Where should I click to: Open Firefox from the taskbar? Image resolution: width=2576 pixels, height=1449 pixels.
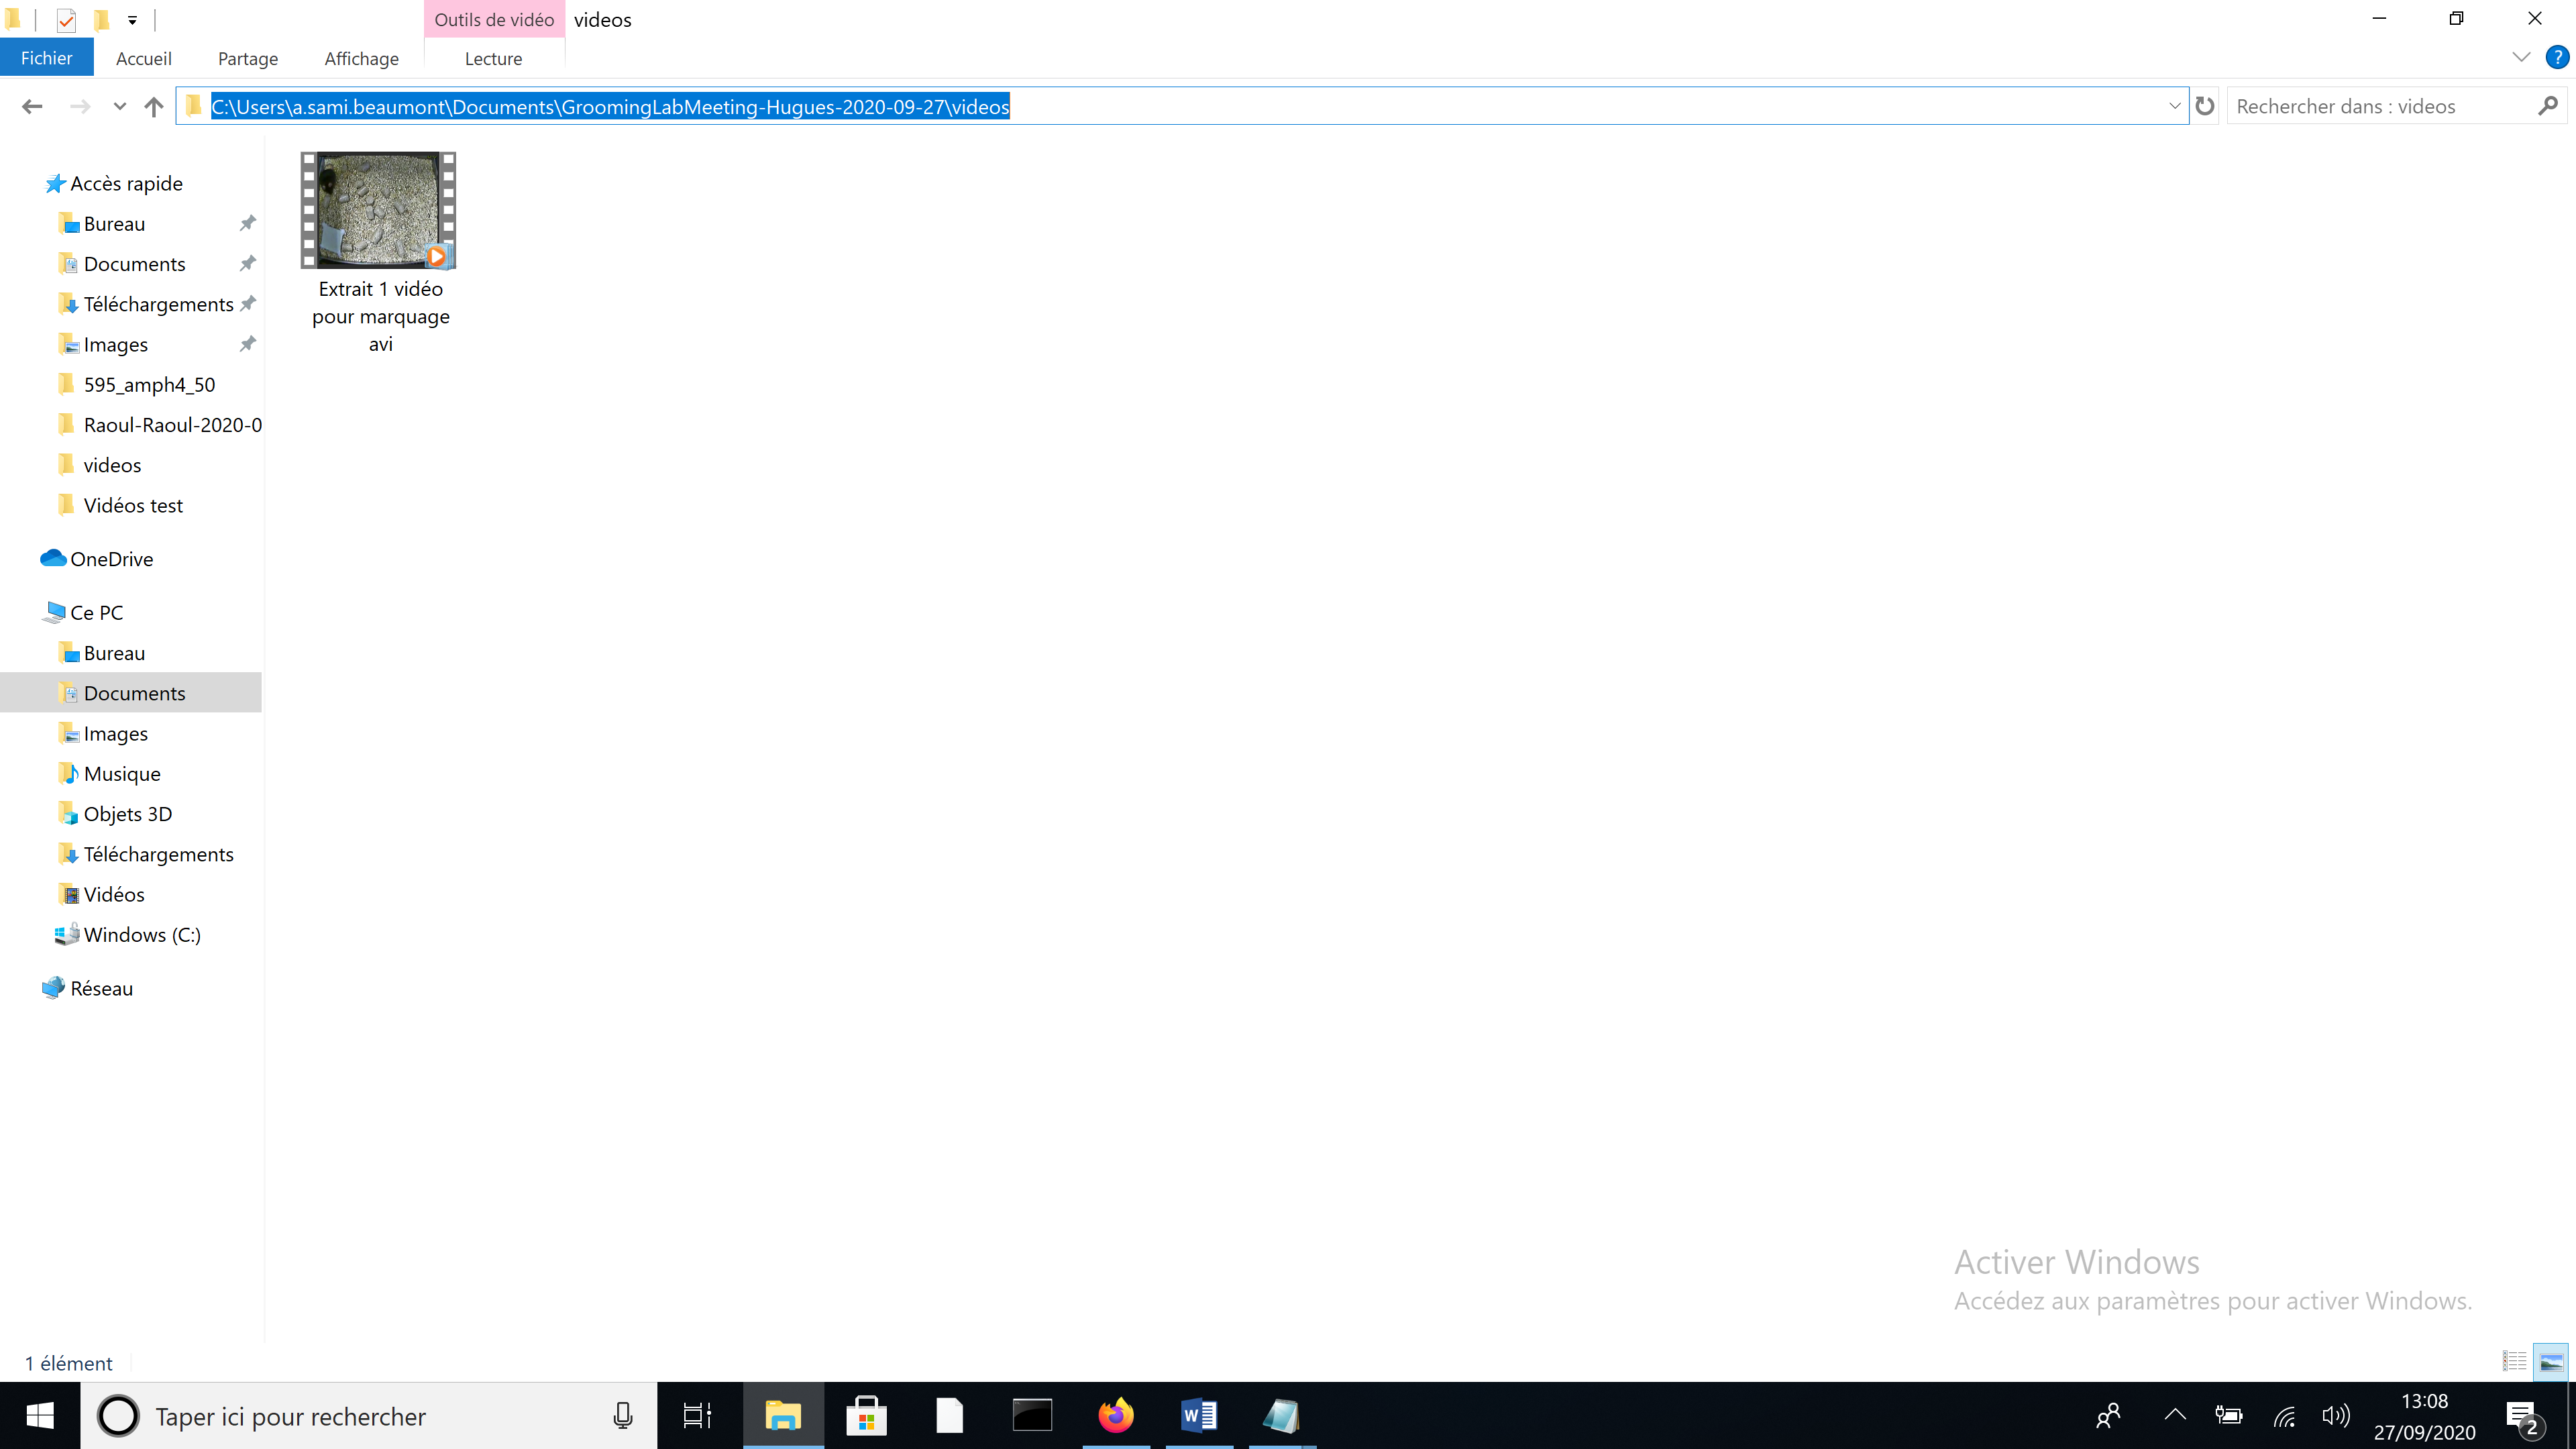[1116, 1416]
